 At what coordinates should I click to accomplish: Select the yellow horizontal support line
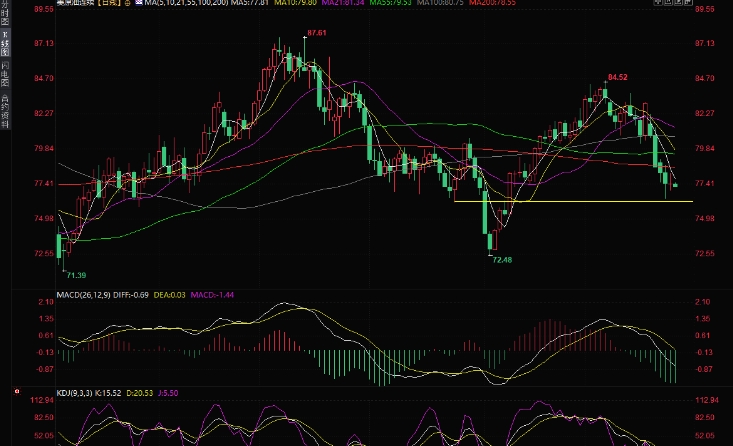click(573, 201)
